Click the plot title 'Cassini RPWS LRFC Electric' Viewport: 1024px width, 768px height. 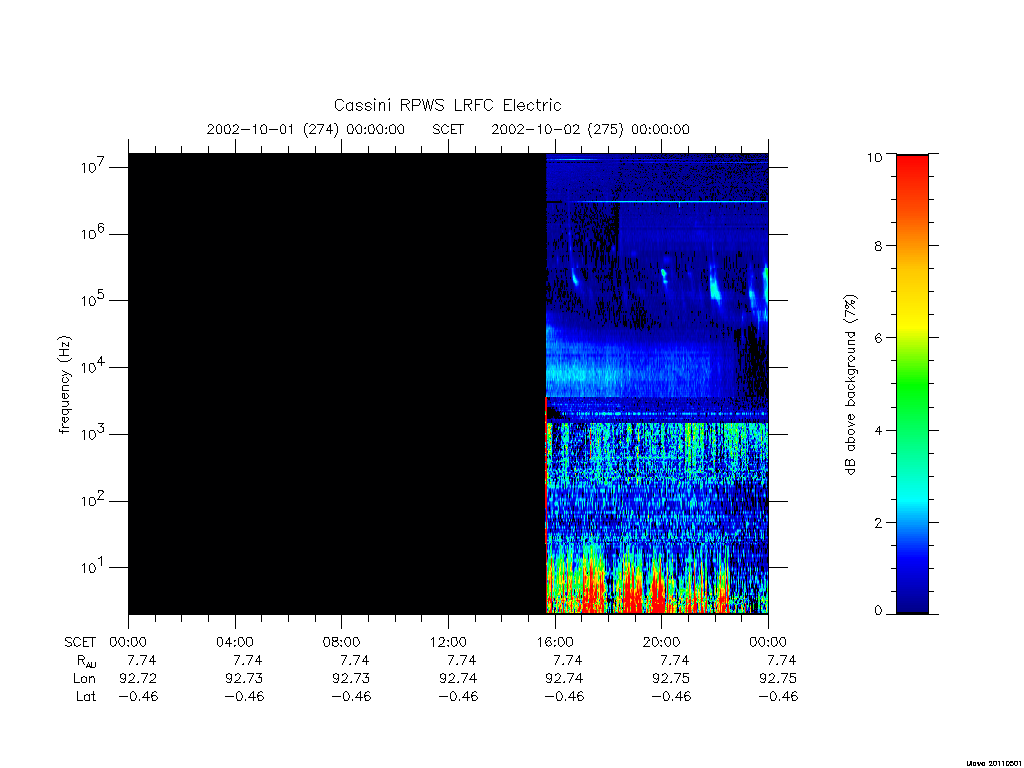pyautogui.click(x=447, y=105)
